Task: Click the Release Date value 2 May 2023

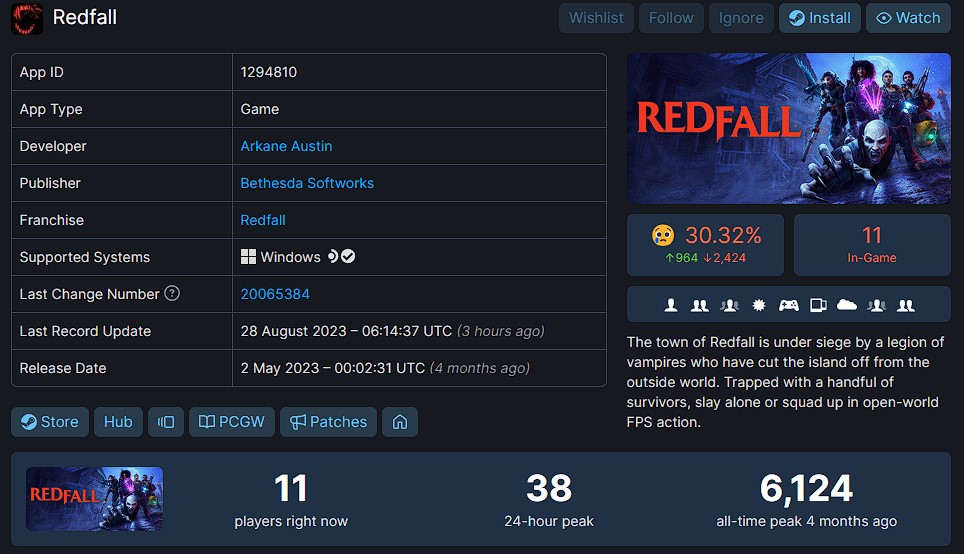Action: point(333,368)
